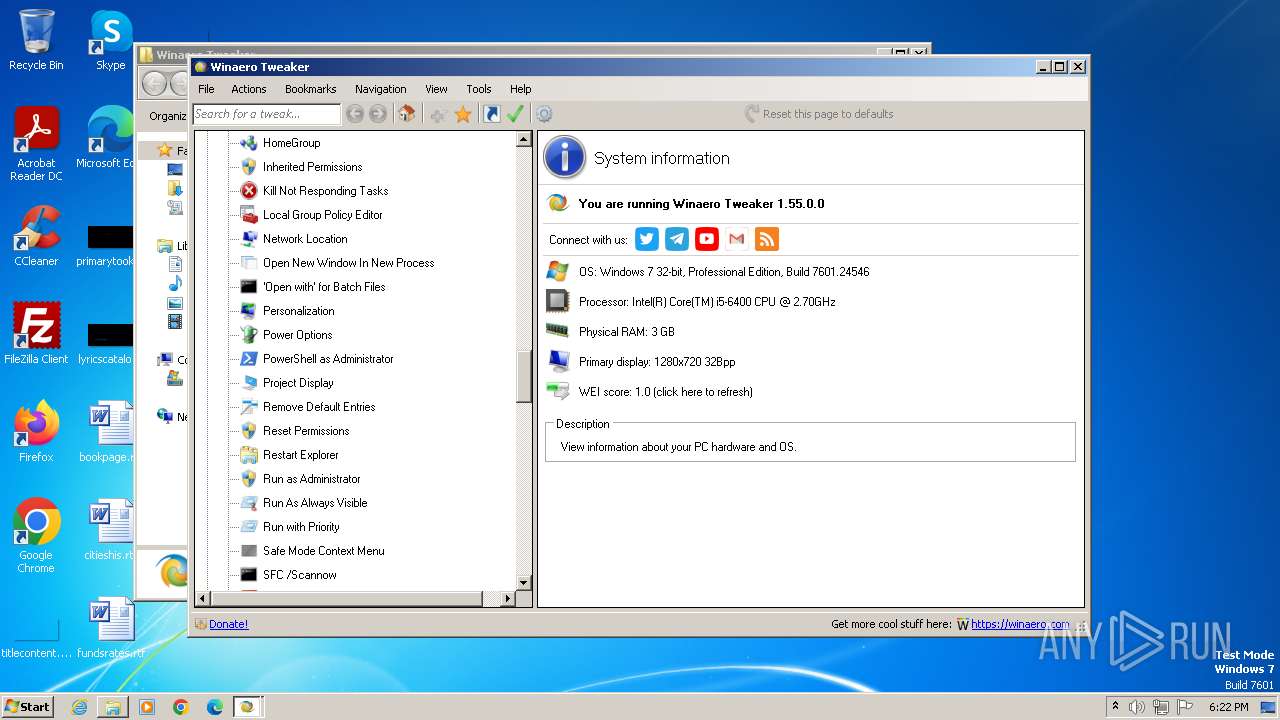
Task: Show hidden tray icons arrow
Action: point(1115,707)
